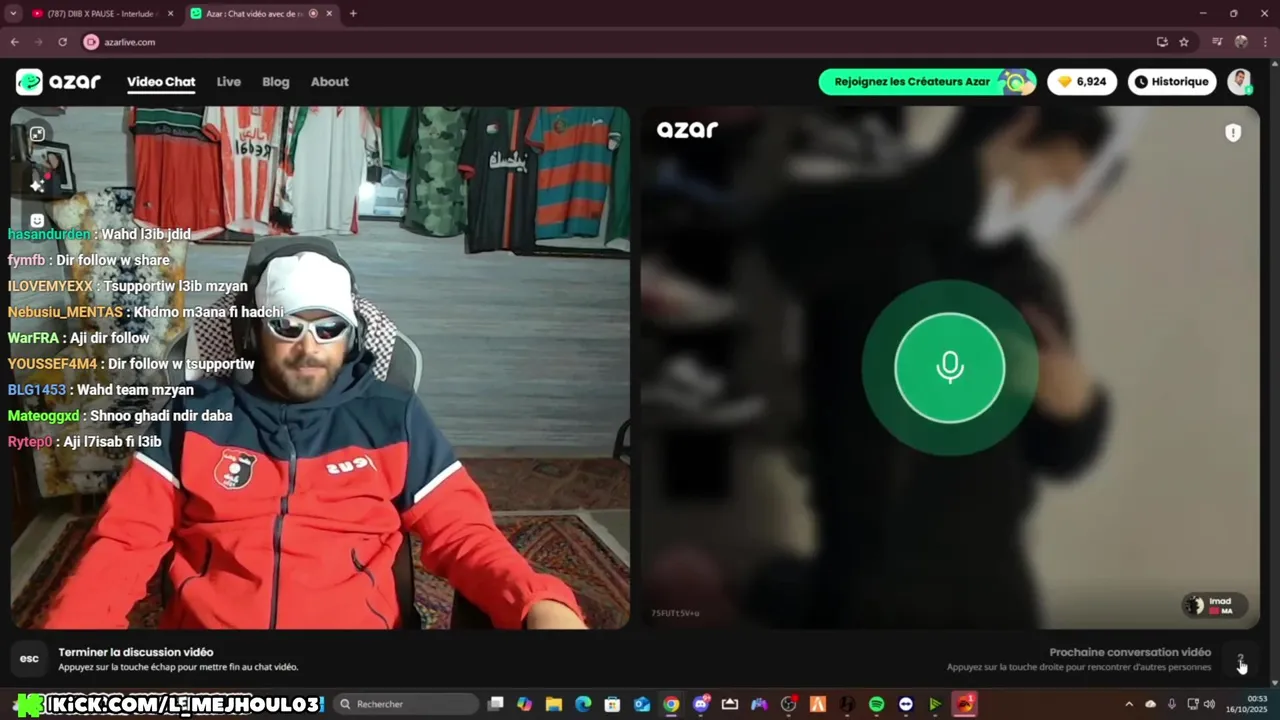Viewport: 1280px width, 720px height.
Task: Open the Blog page
Action: coord(276,82)
